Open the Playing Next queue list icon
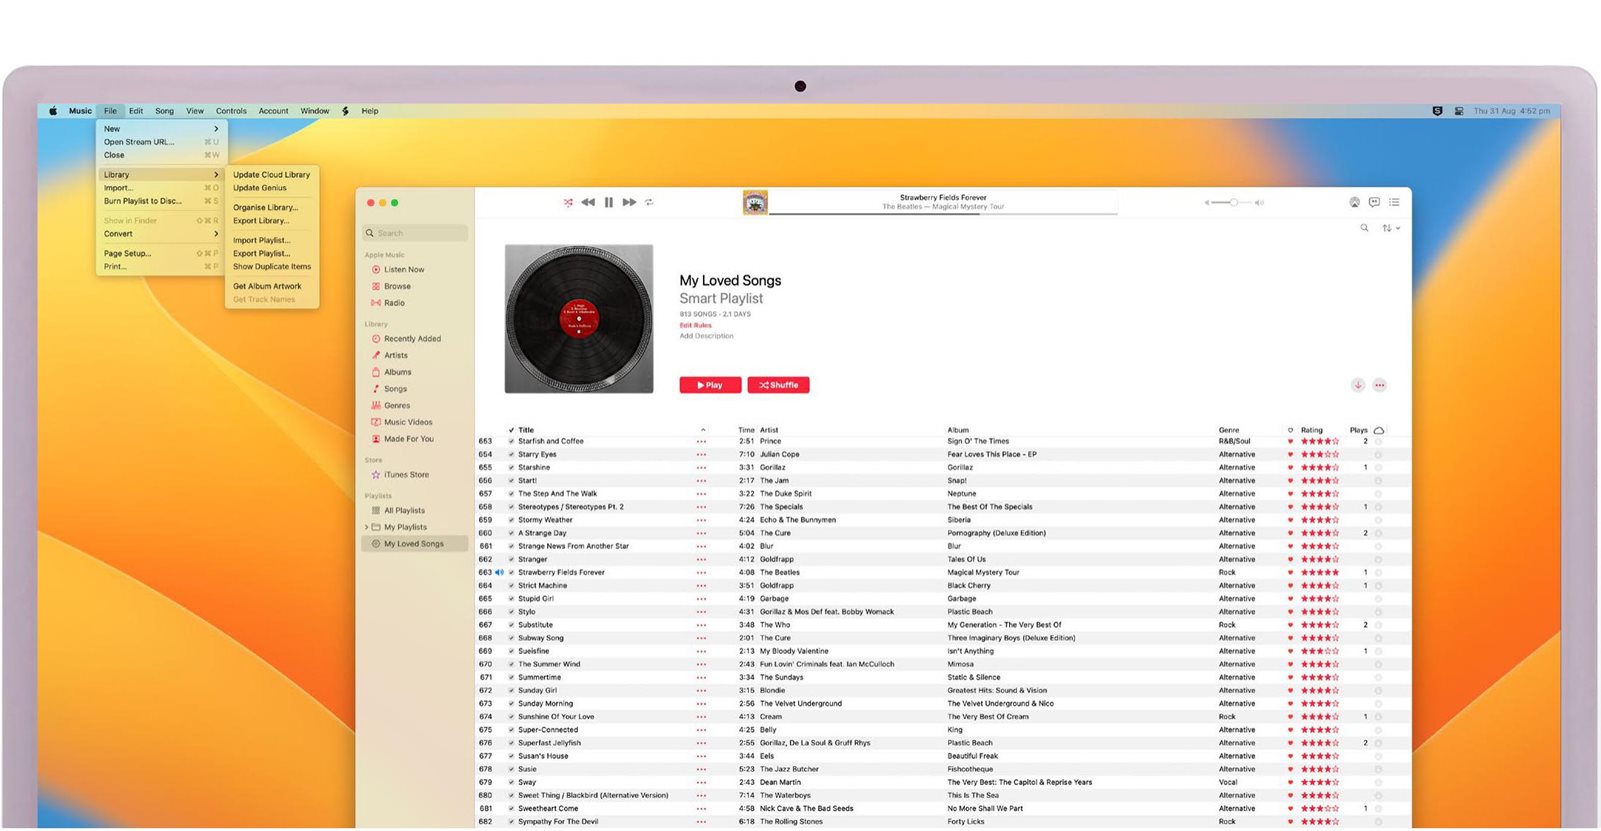This screenshot has height=831, width=1601. [1394, 202]
